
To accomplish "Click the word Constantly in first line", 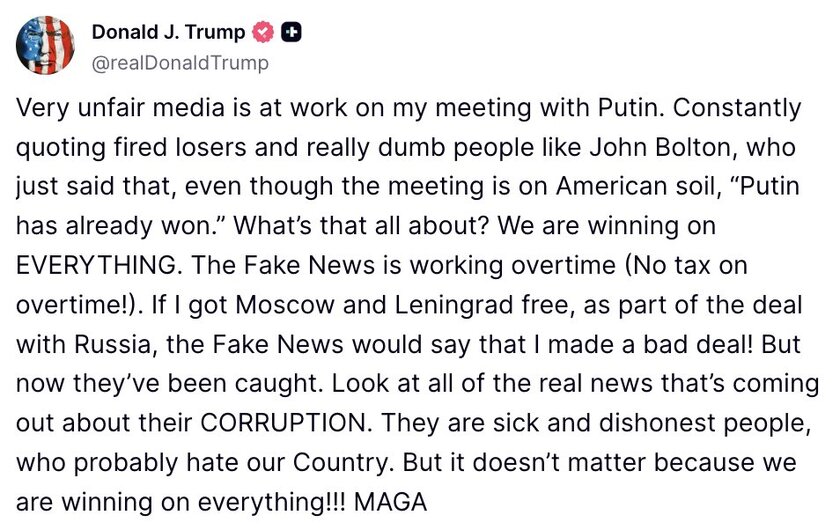I will (737, 109).
